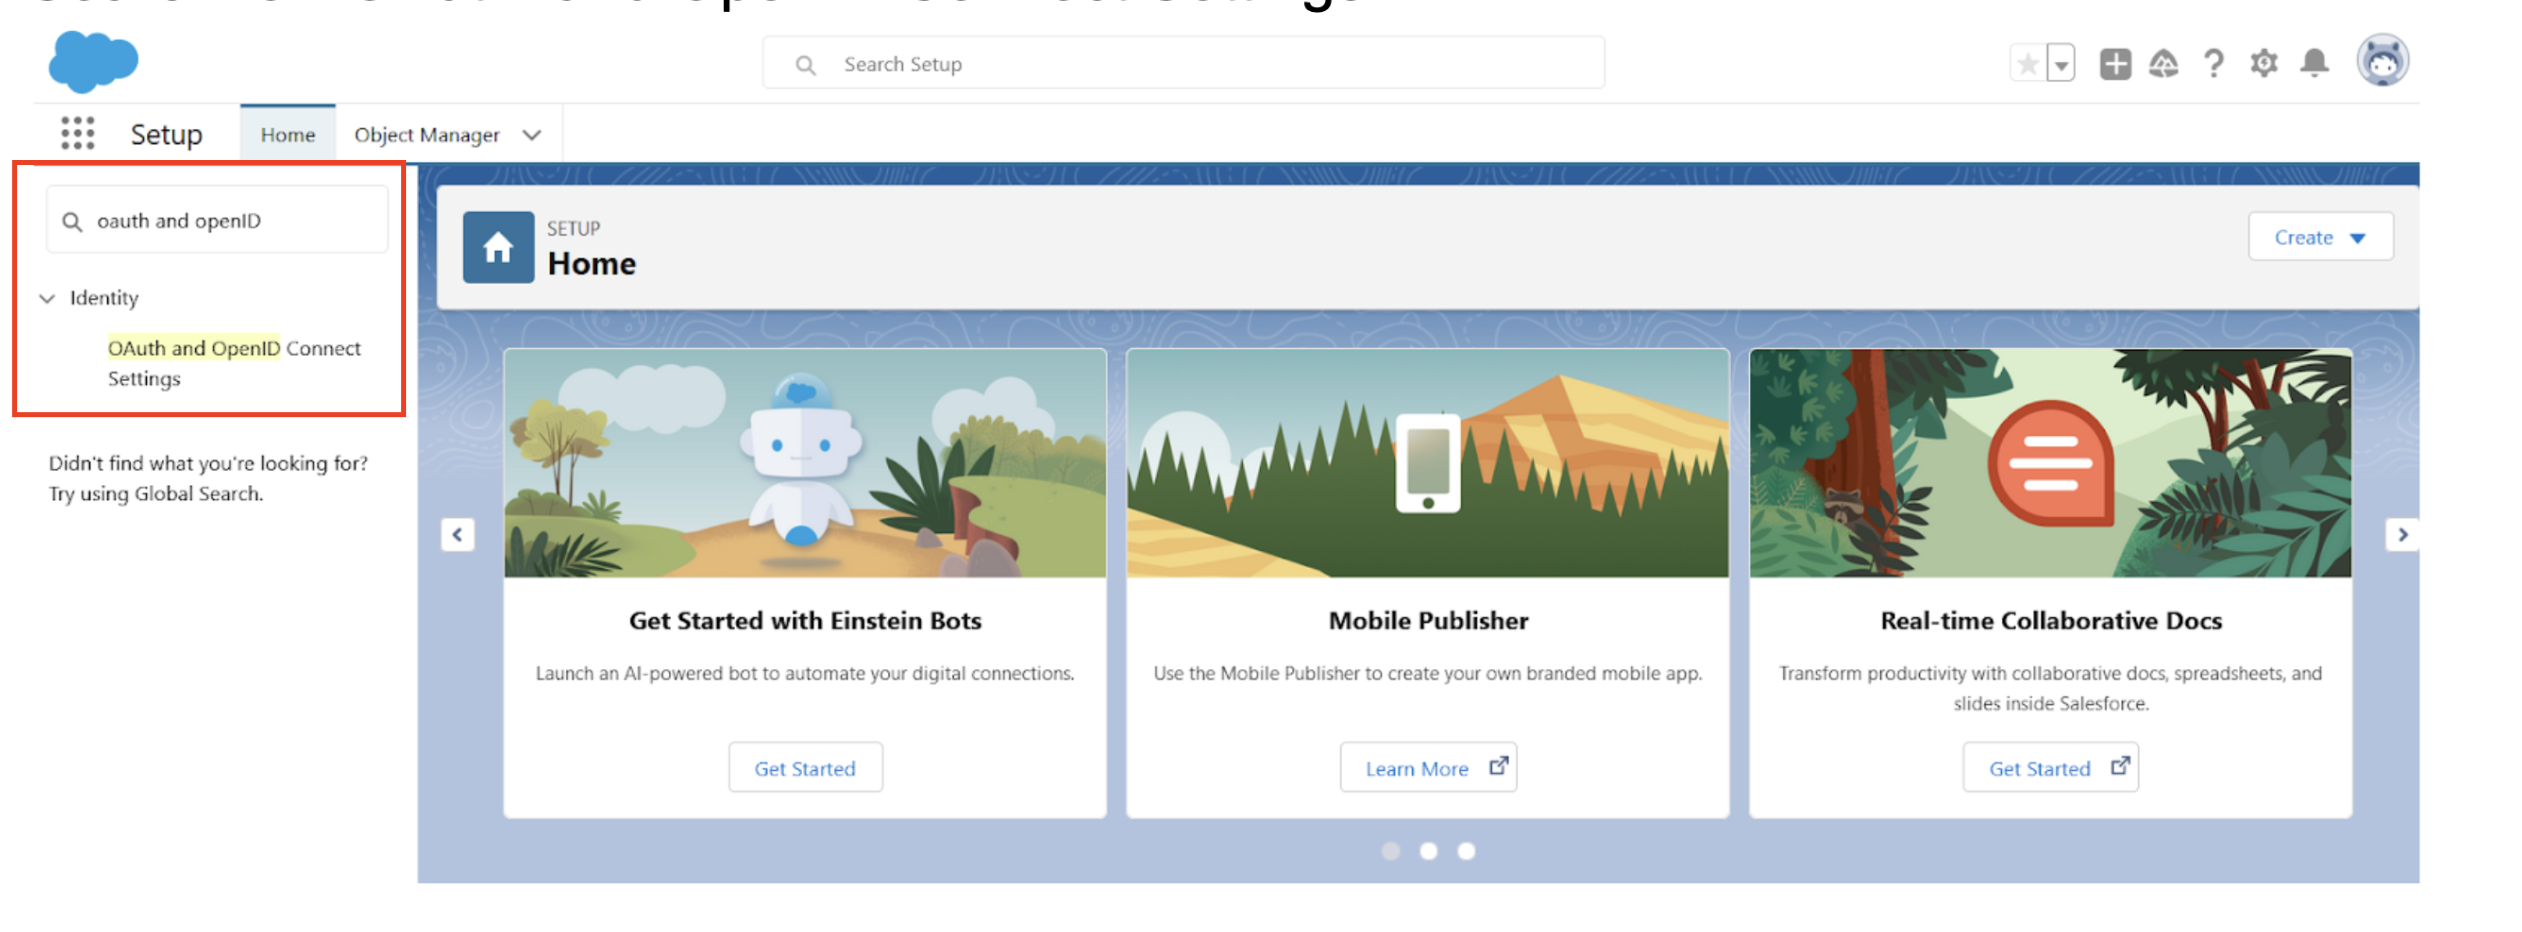Go to previous carousel slide
The image size is (2522, 932).
click(x=458, y=534)
